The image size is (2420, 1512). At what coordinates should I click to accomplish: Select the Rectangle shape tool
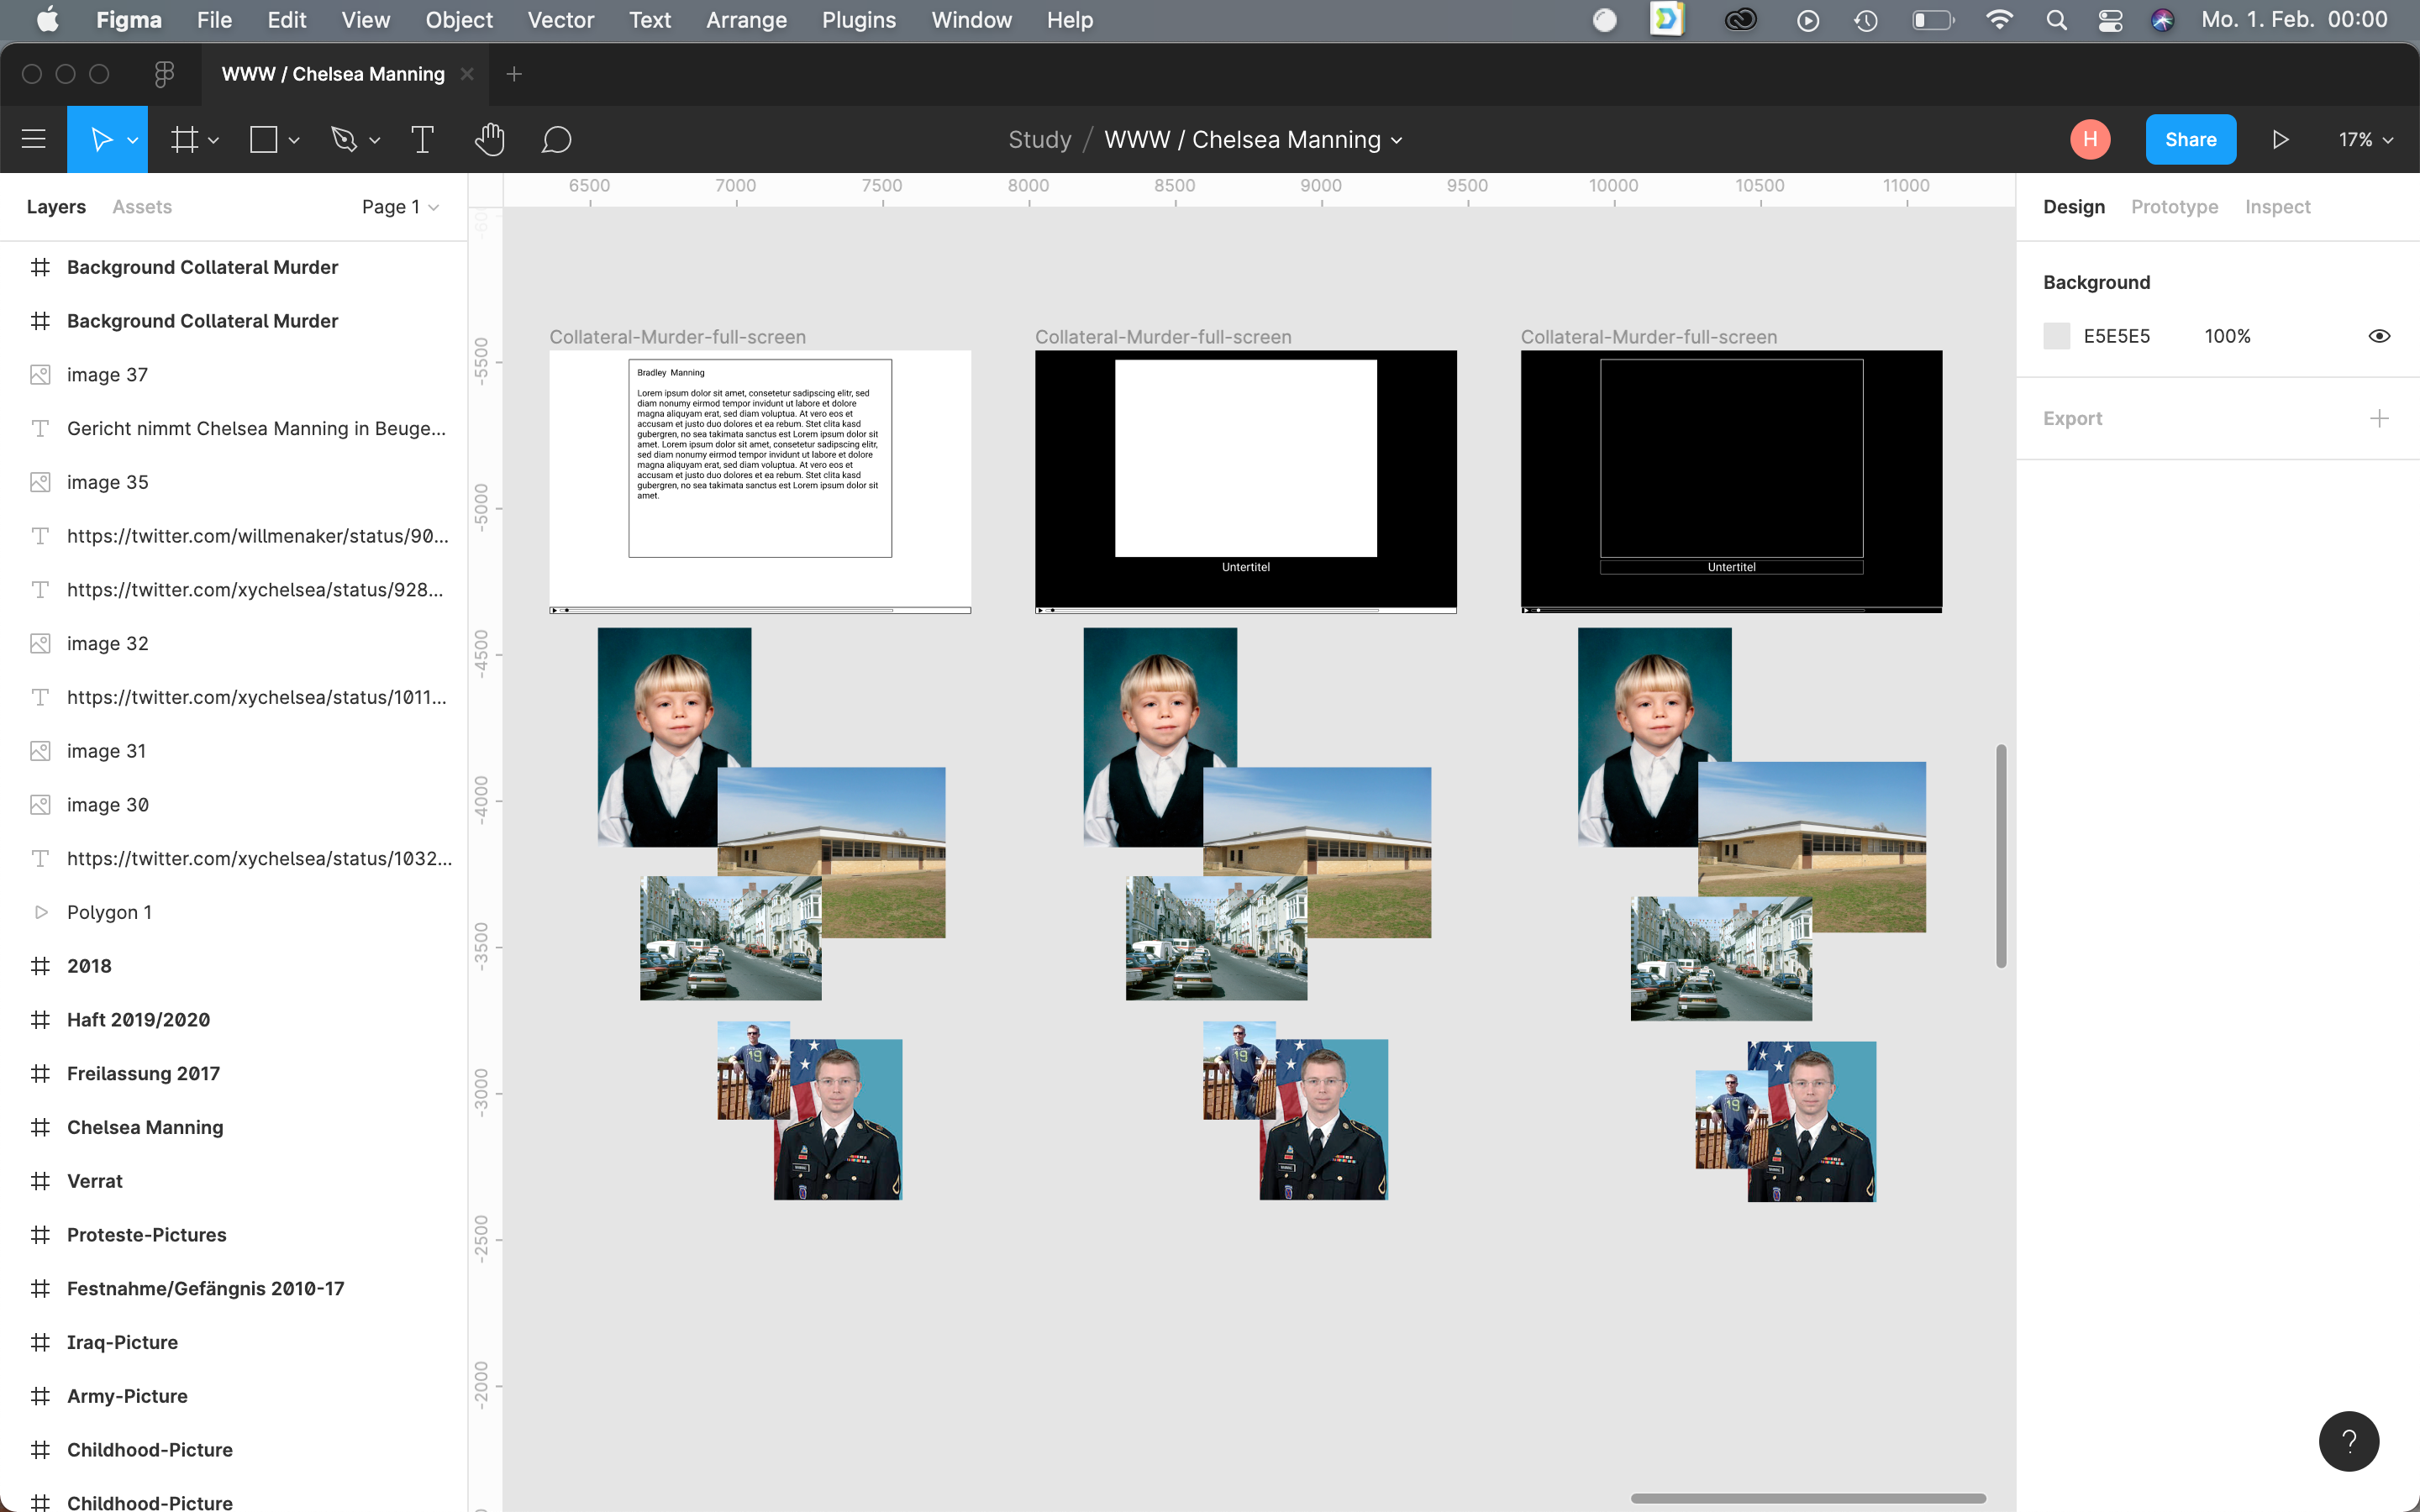[x=263, y=140]
